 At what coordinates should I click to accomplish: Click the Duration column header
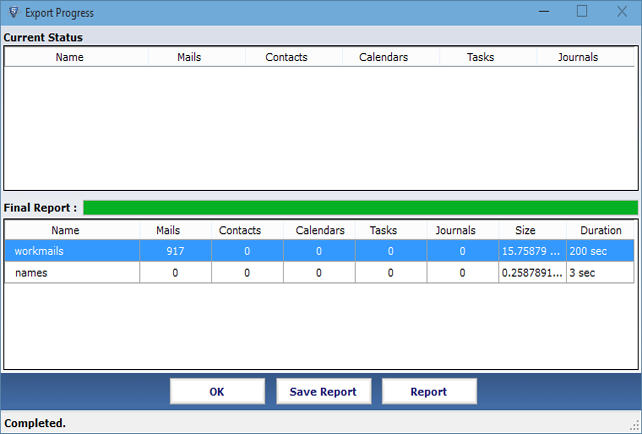600,230
